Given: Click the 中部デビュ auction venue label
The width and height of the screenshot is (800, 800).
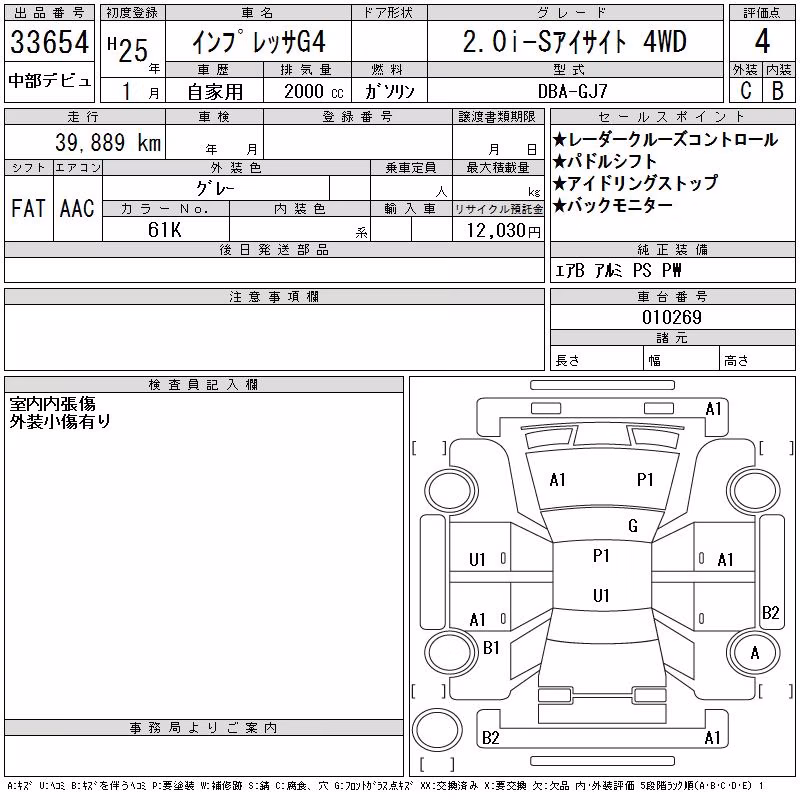Looking at the screenshot, I should pyautogui.click(x=49, y=81).
